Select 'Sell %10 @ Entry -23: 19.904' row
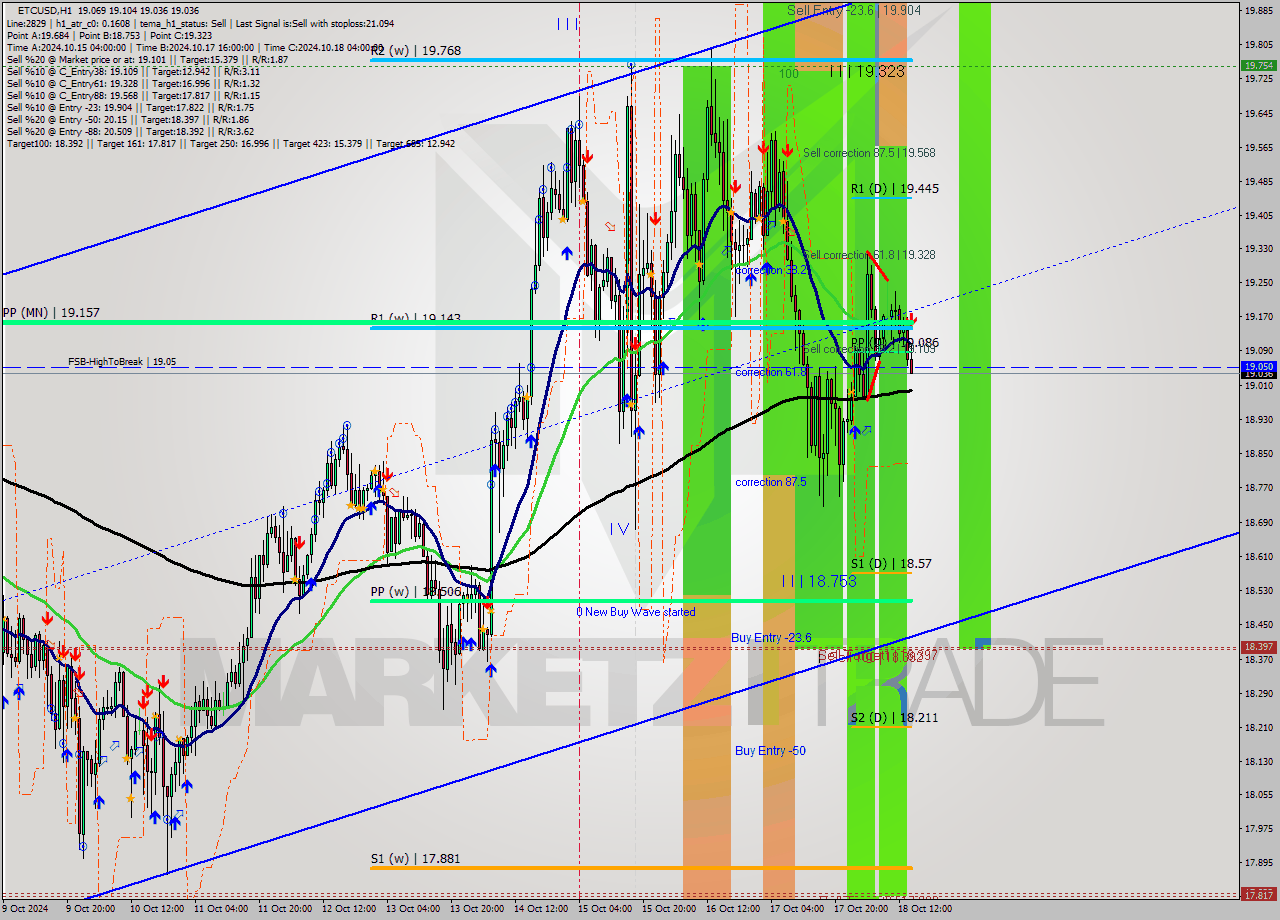1280x920 pixels. click(130, 107)
